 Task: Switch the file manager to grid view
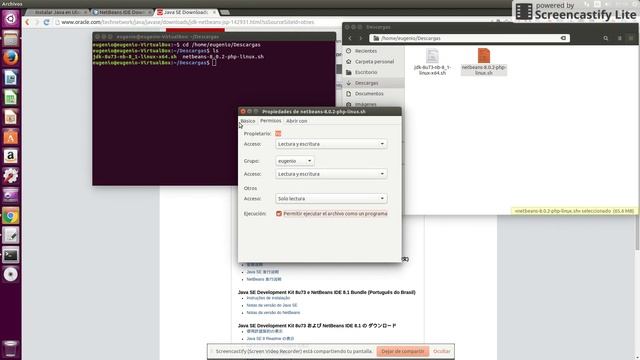631,38
